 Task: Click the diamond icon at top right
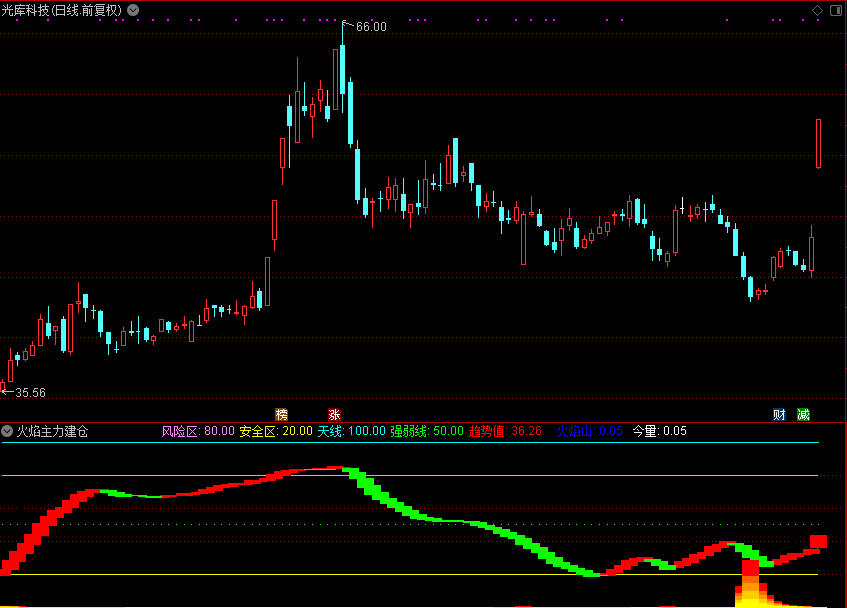point(817,10)
